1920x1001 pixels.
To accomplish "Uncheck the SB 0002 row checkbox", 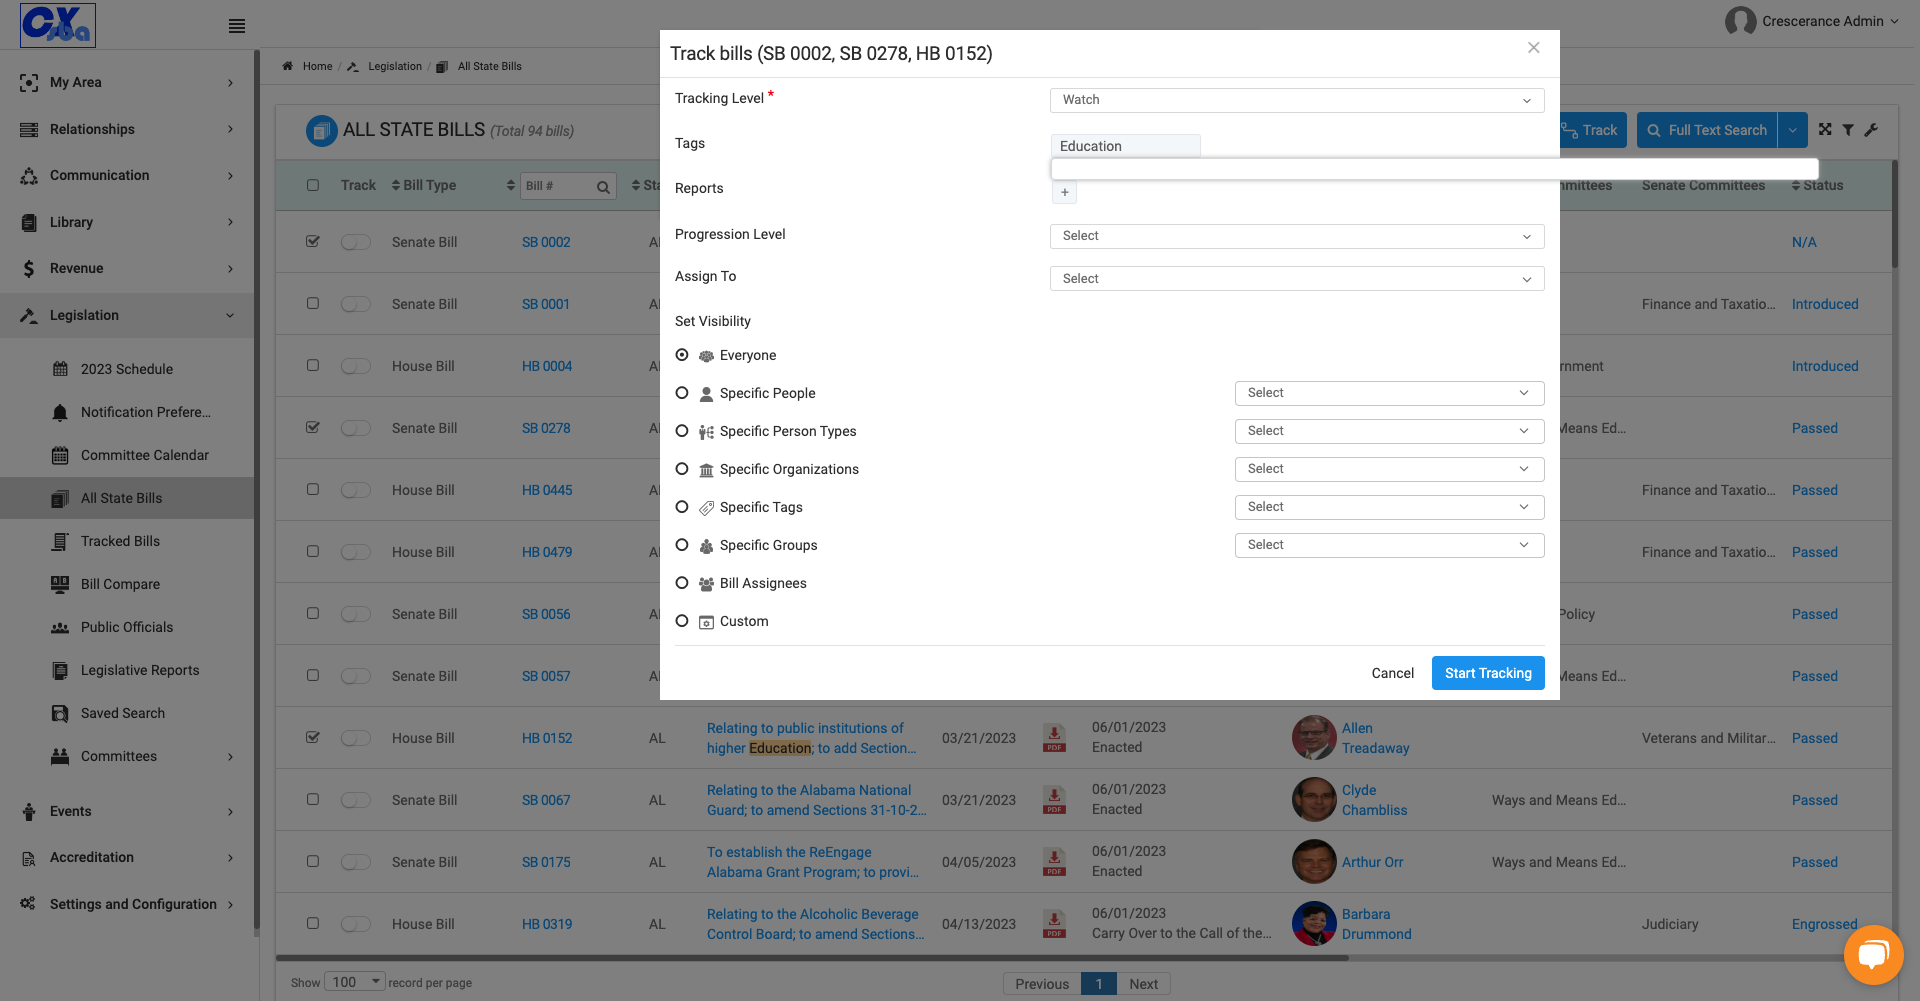I will pos(313,241).
